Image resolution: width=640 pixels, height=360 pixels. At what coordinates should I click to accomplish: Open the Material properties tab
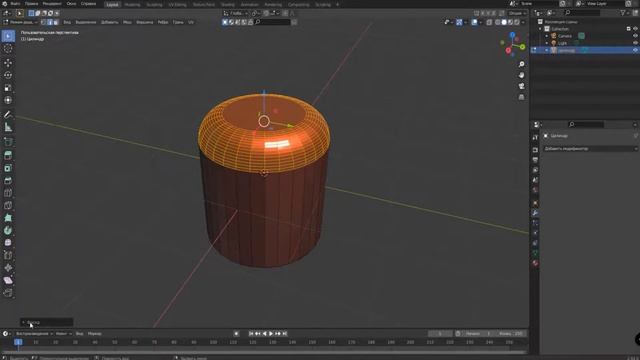tap(535, 263)
